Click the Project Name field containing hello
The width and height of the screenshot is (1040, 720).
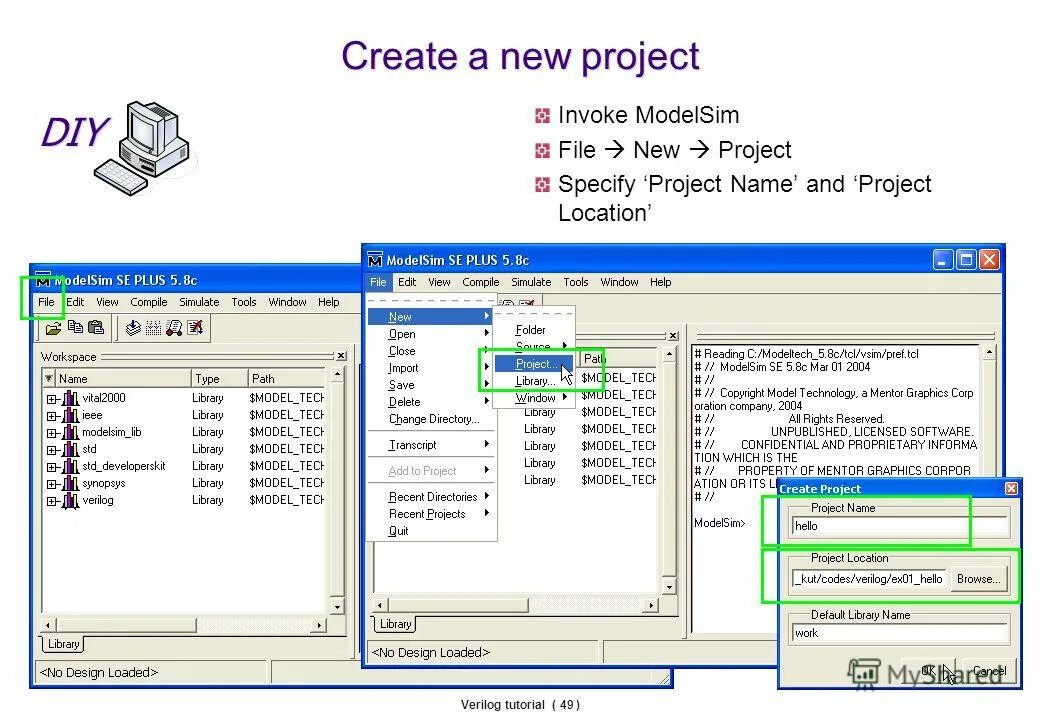coord(900,526)
